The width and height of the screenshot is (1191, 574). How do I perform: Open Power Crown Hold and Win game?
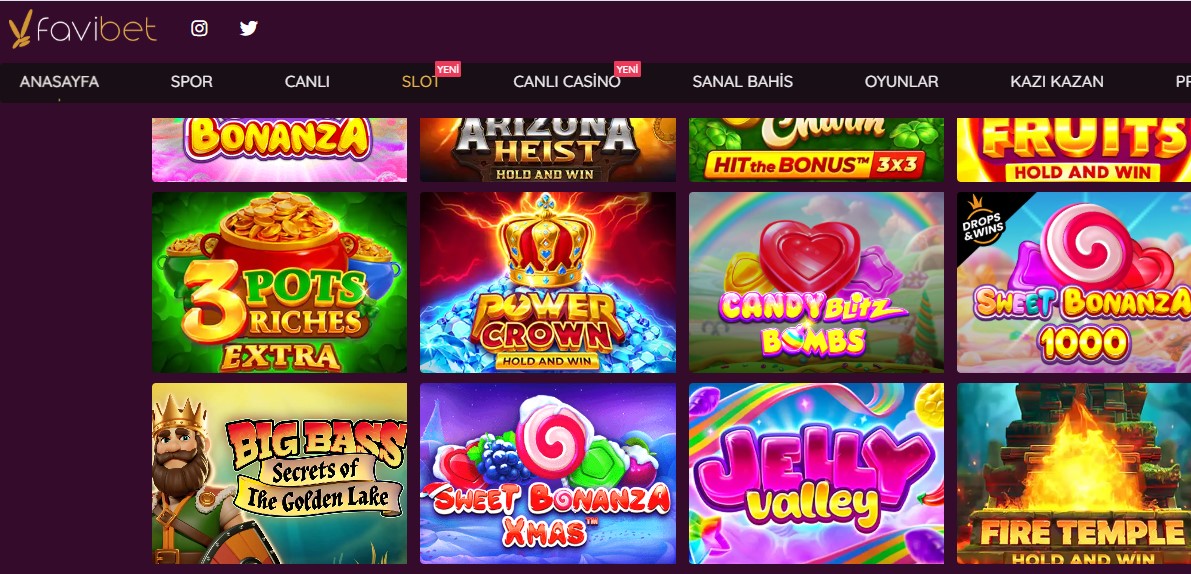click(x=548, y=282)
